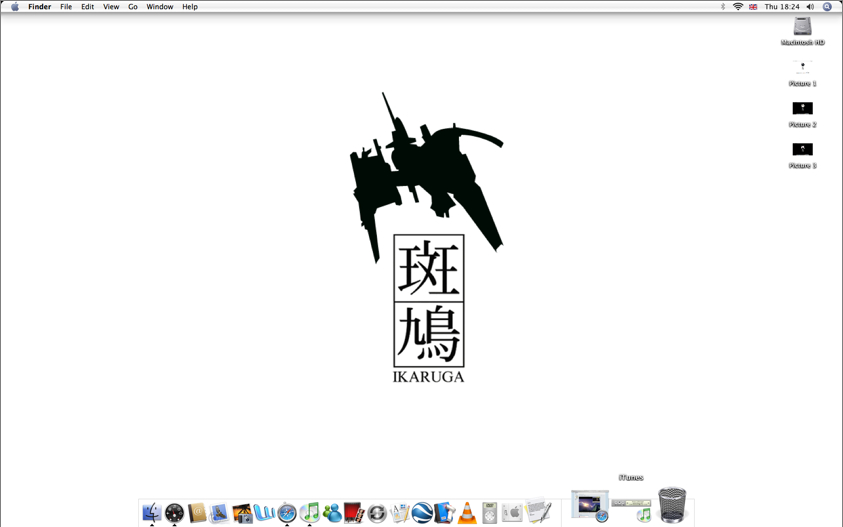Open iTunes app icon in Dock

pyautogui.click(x=310, y=512)
